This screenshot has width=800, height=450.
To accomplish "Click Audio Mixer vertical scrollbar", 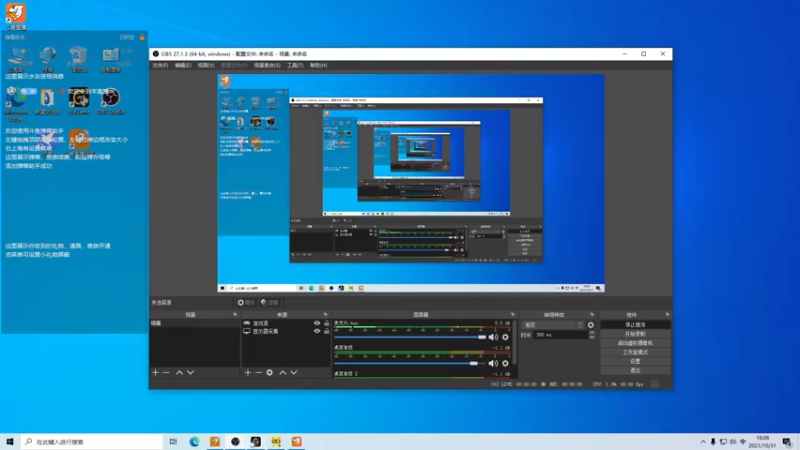I will (x=514, y=342).
